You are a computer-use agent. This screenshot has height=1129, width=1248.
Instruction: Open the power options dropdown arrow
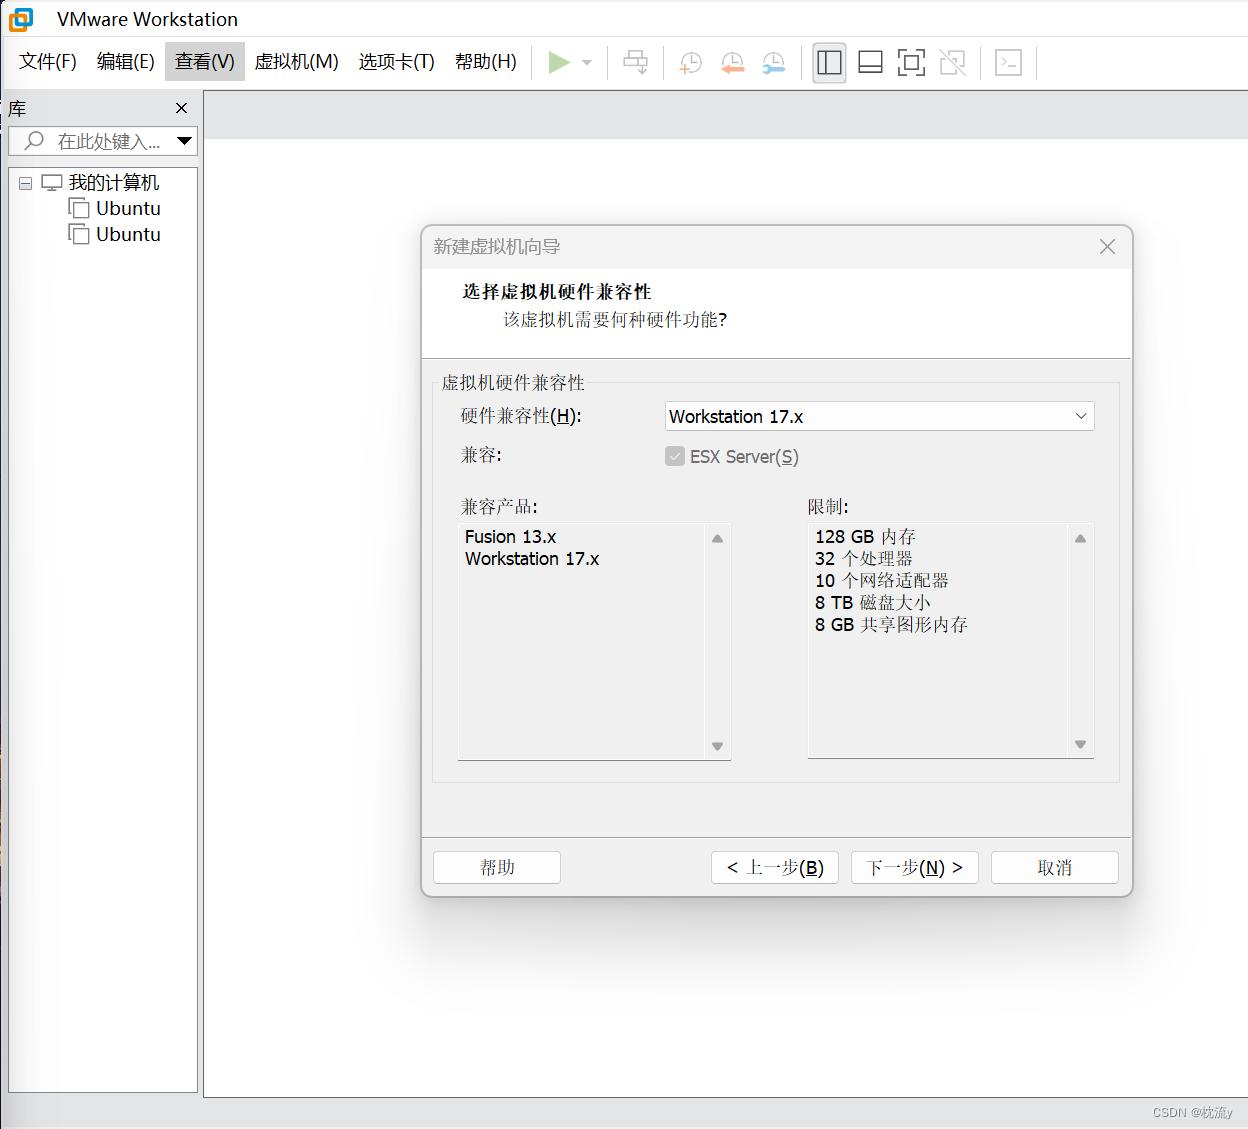[x=587, y=62]
